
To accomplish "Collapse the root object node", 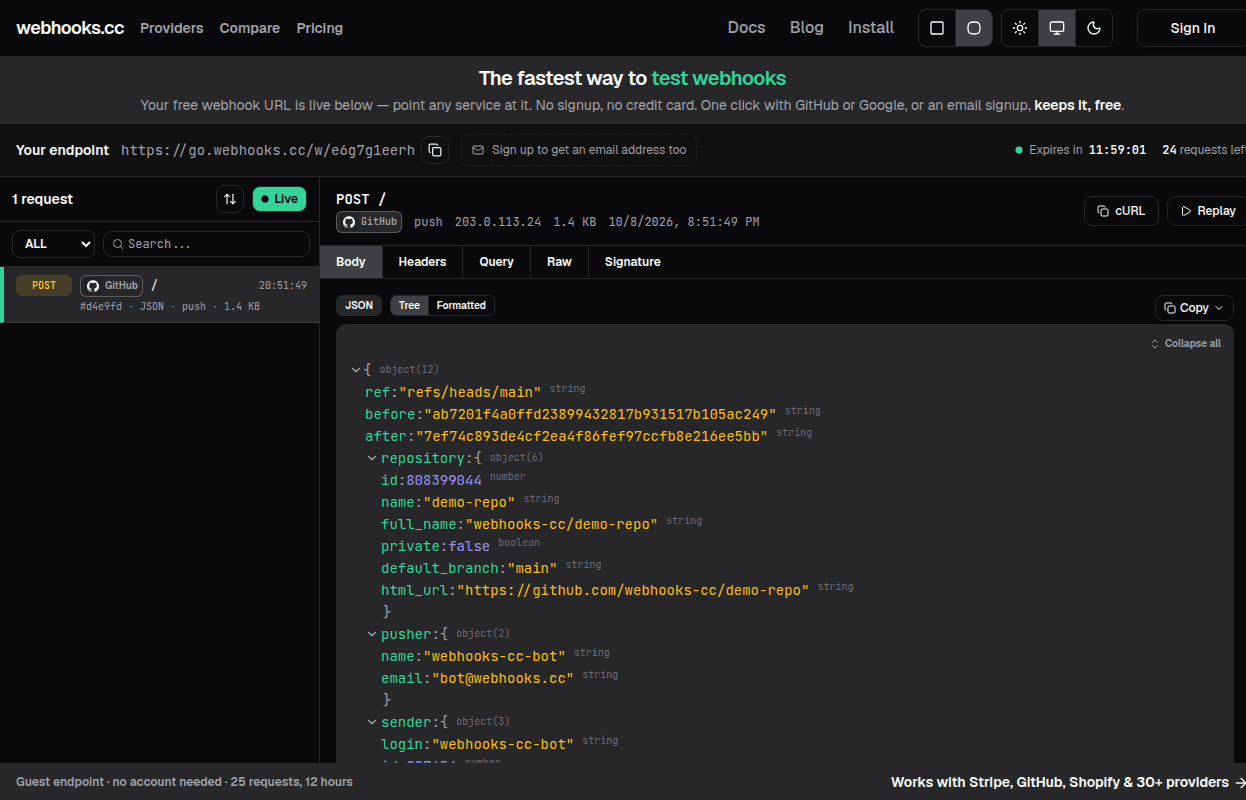I will [356, 370].
